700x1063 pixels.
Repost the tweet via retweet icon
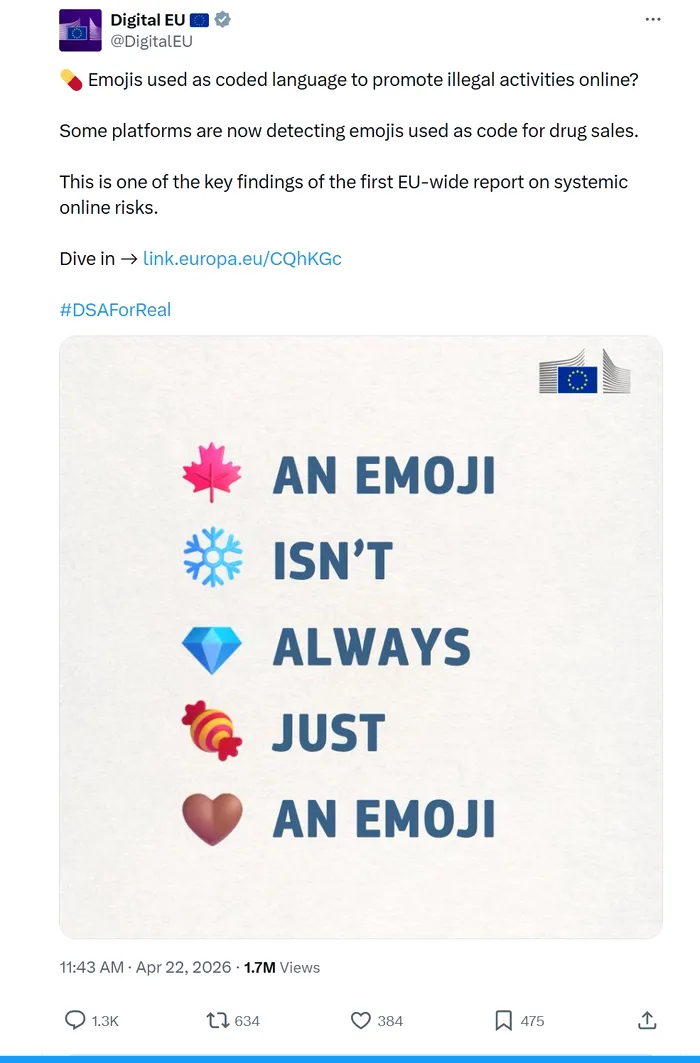(x=216, y=1020)
